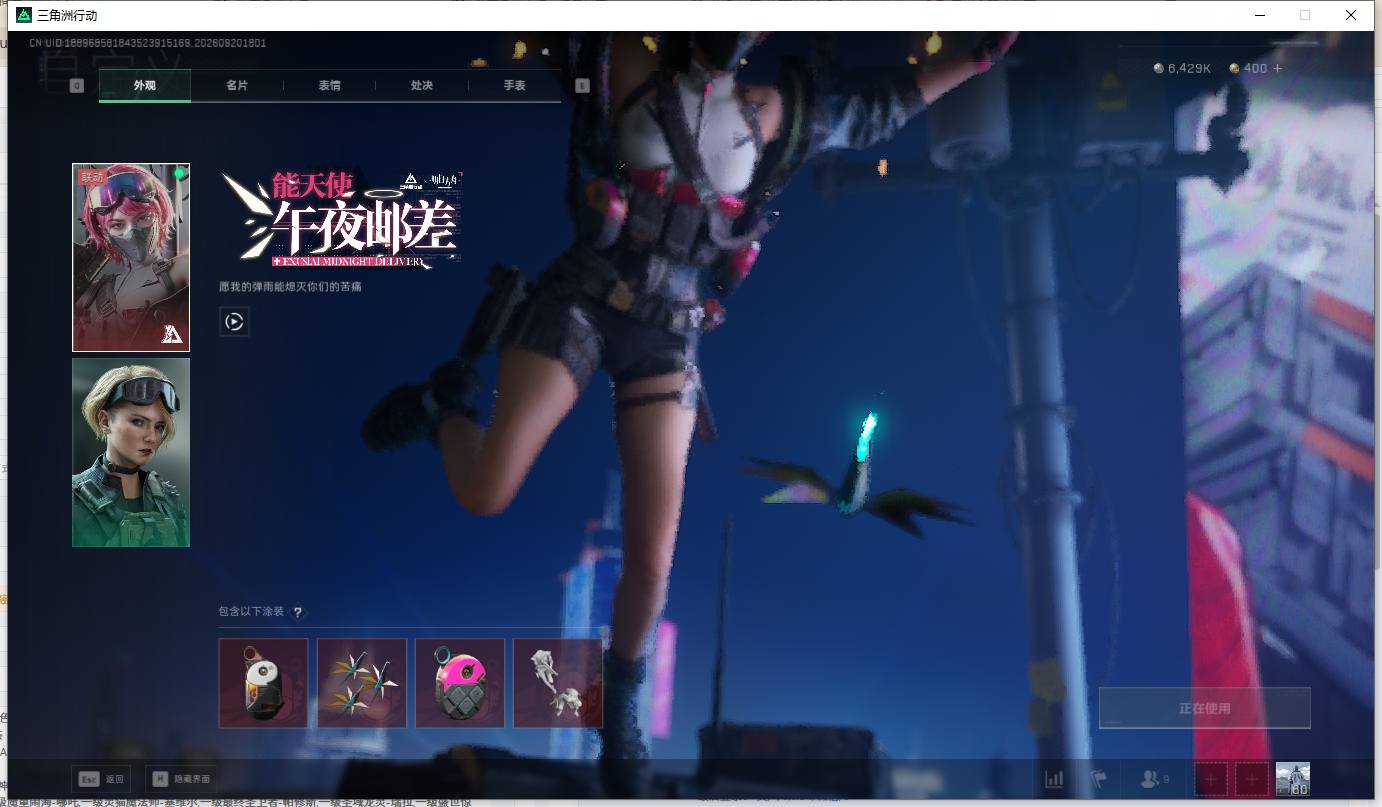Open the 处决 tab
This screenshot has width=1382, height=807.
pos(422,86)
